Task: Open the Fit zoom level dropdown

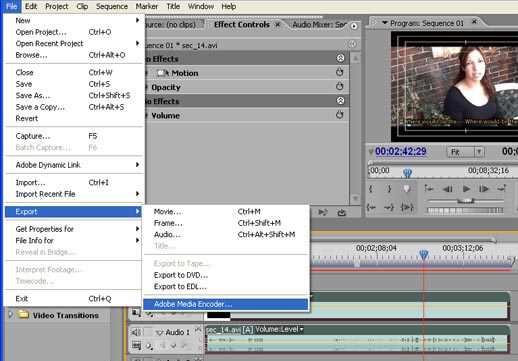Action: click(x=465, y=152)
